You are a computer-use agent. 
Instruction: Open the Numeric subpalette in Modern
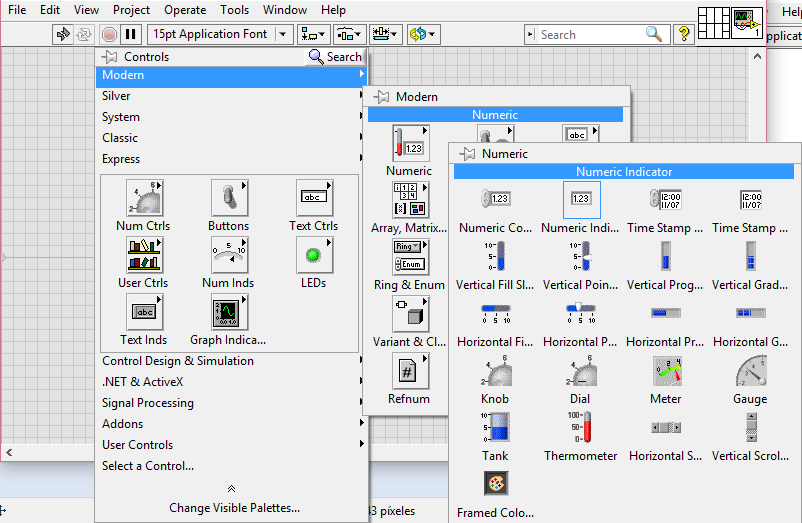click(x=410, y=143)
